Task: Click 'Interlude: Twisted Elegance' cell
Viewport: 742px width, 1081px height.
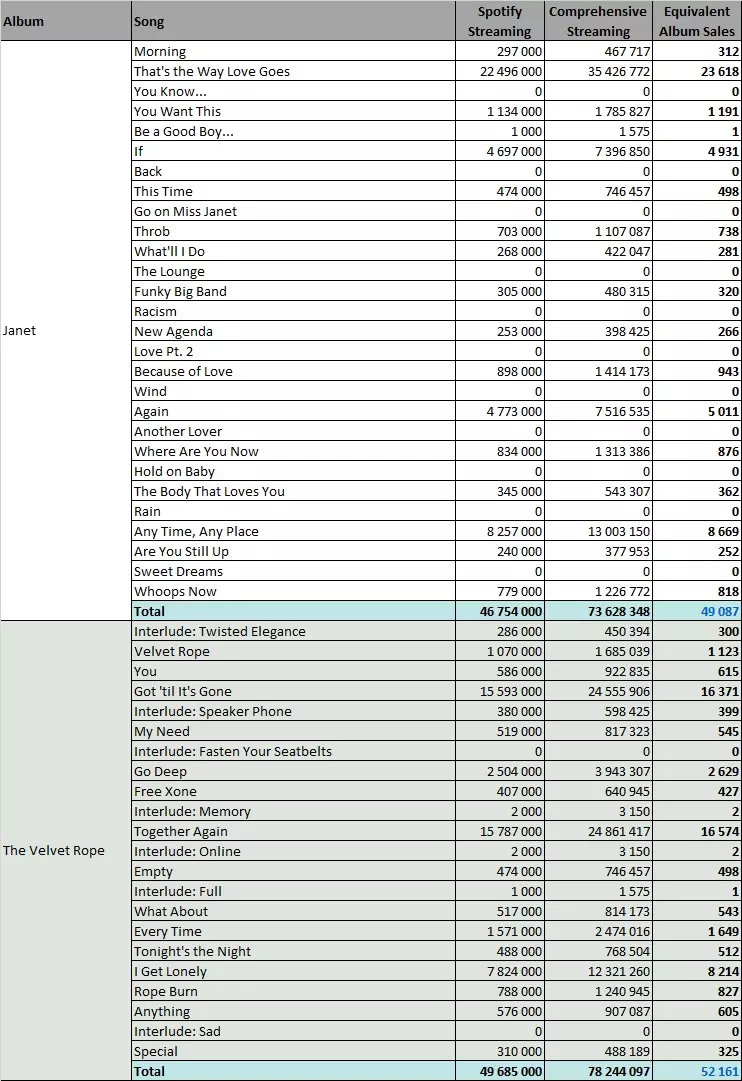Action: [293, 631]
